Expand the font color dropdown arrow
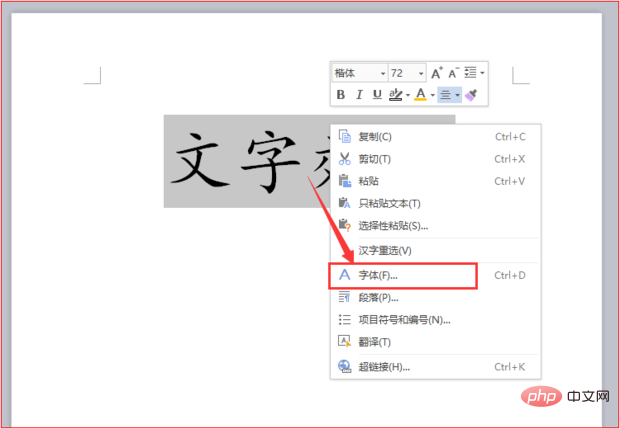The height and width of the screenshot is (429, 620). (x=433, y=95)
